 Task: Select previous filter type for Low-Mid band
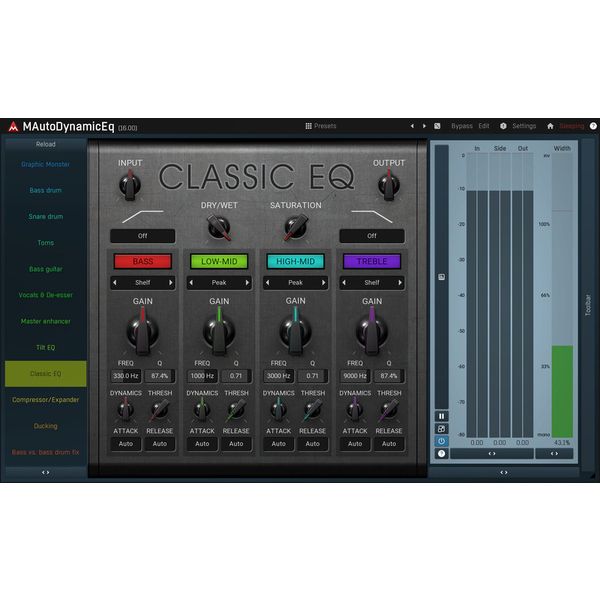[x=191, y=283]
